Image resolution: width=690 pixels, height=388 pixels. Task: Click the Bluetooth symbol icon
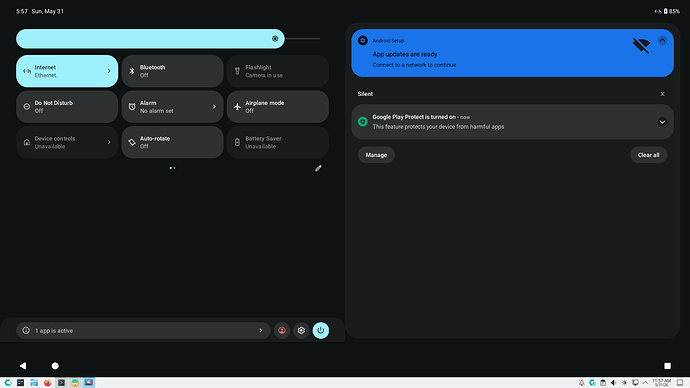(x=132, y=71)
